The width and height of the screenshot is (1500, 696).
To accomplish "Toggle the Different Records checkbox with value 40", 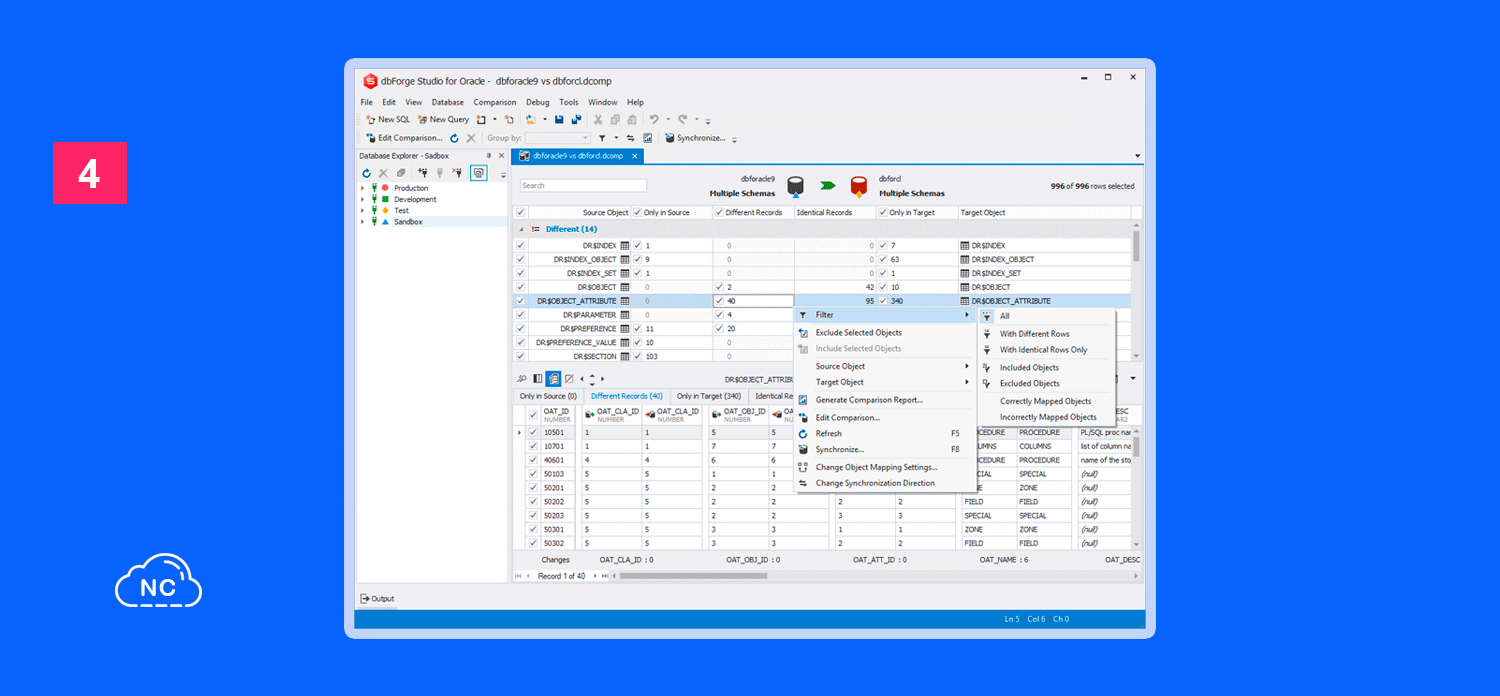I will coord(719,301).
